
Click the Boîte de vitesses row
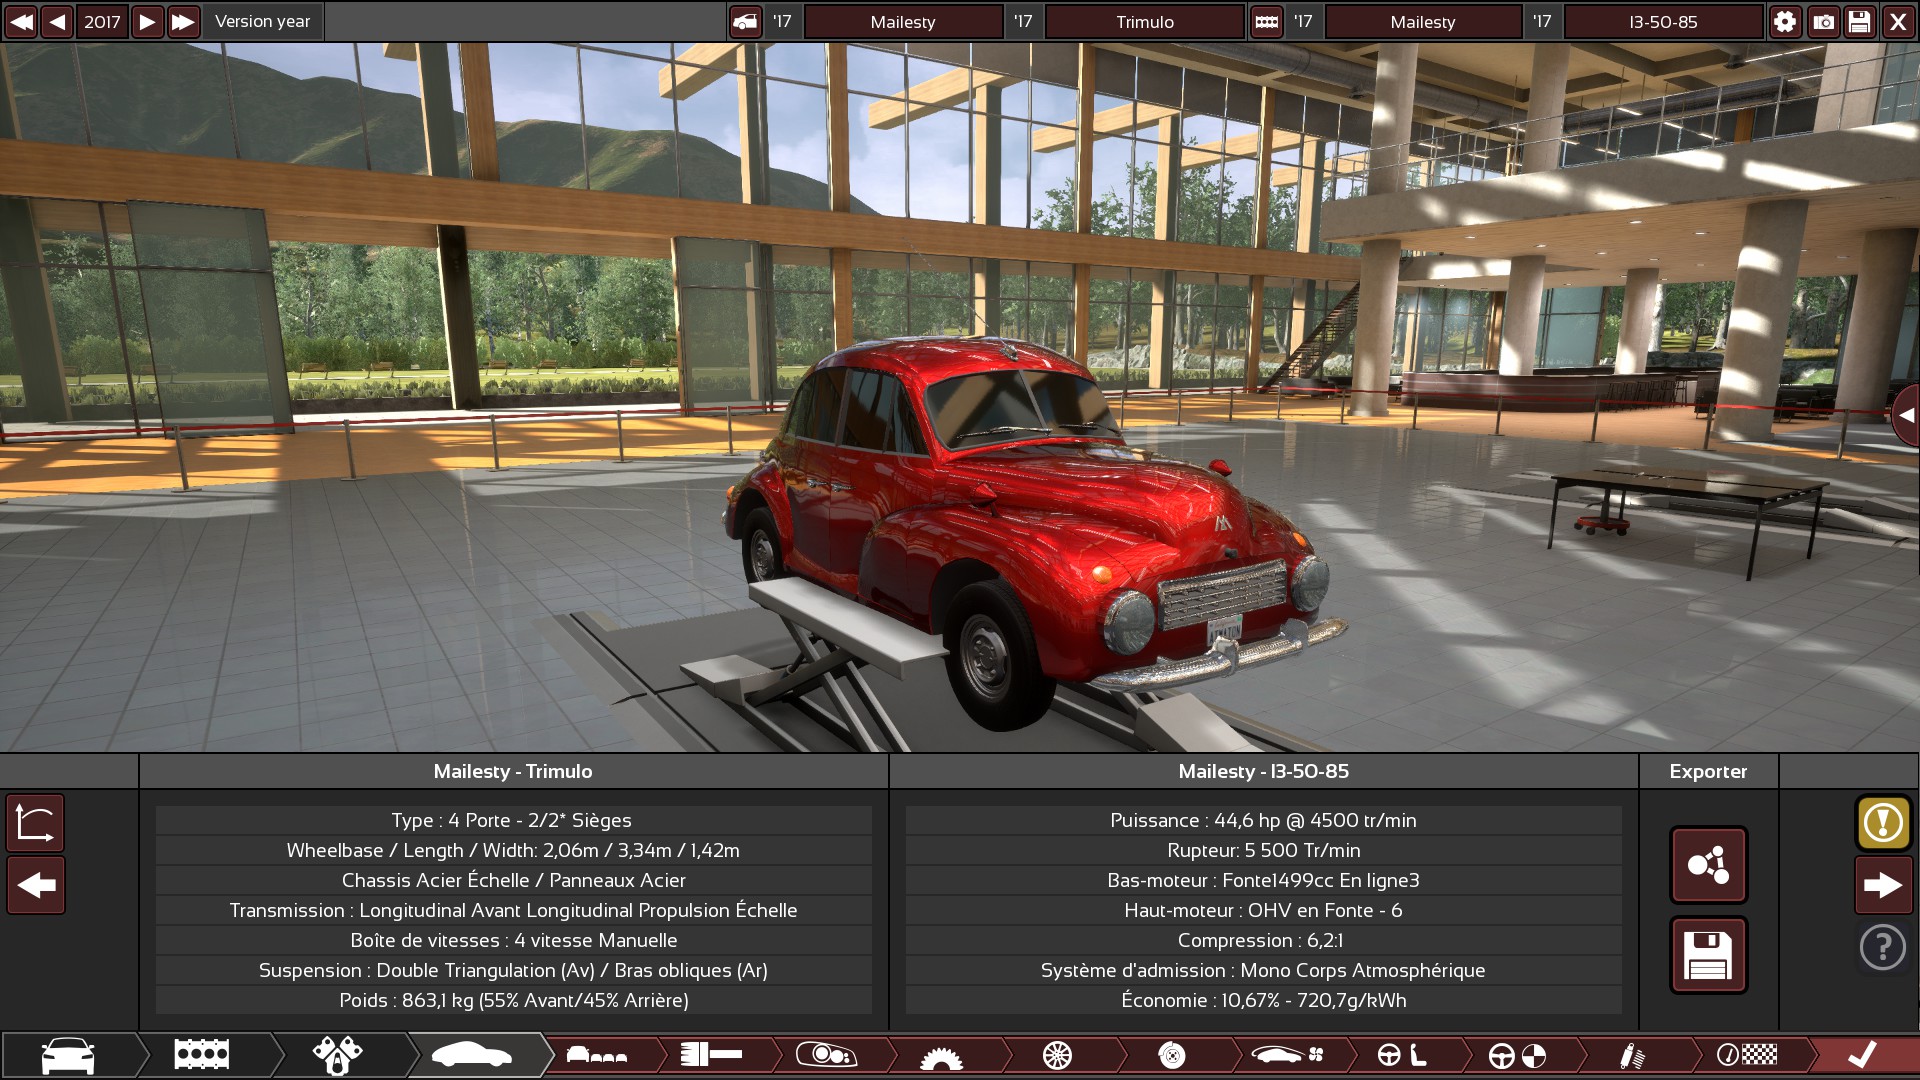(x=513, y=940)
